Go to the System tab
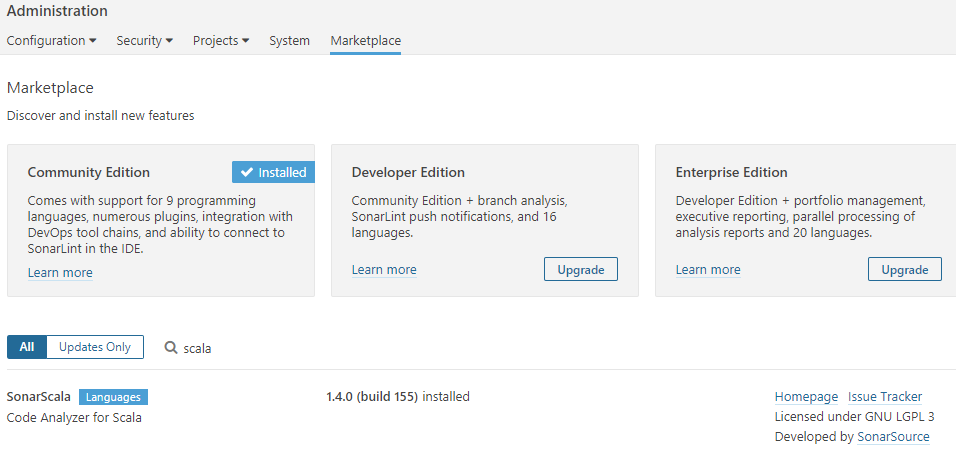This screenshot has height=459, width=956. pos(290,41)
